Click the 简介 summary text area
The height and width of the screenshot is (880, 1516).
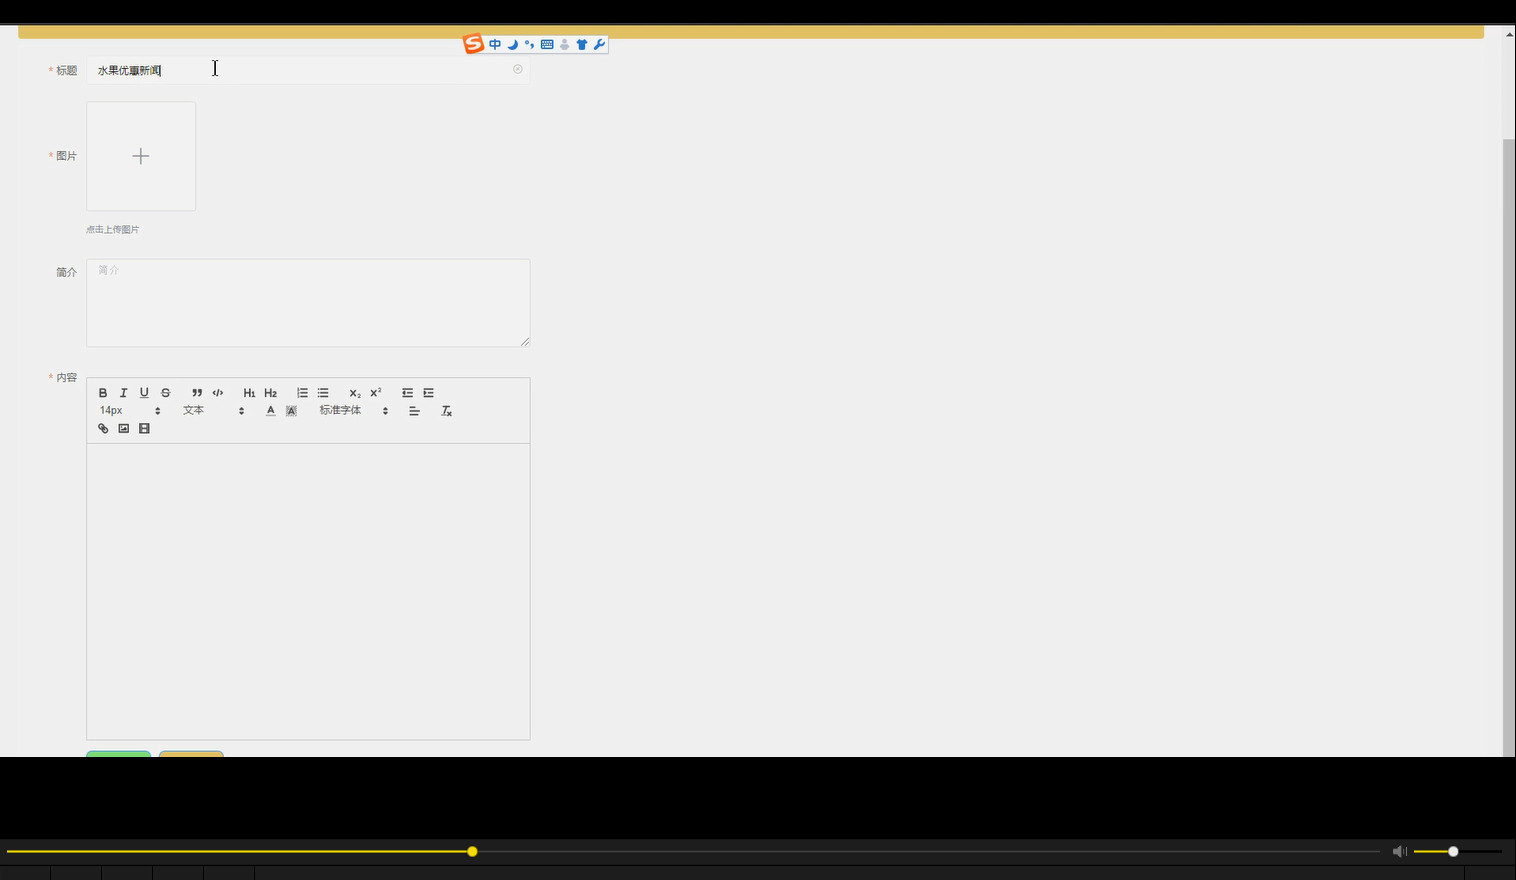[x=308, y=303]
